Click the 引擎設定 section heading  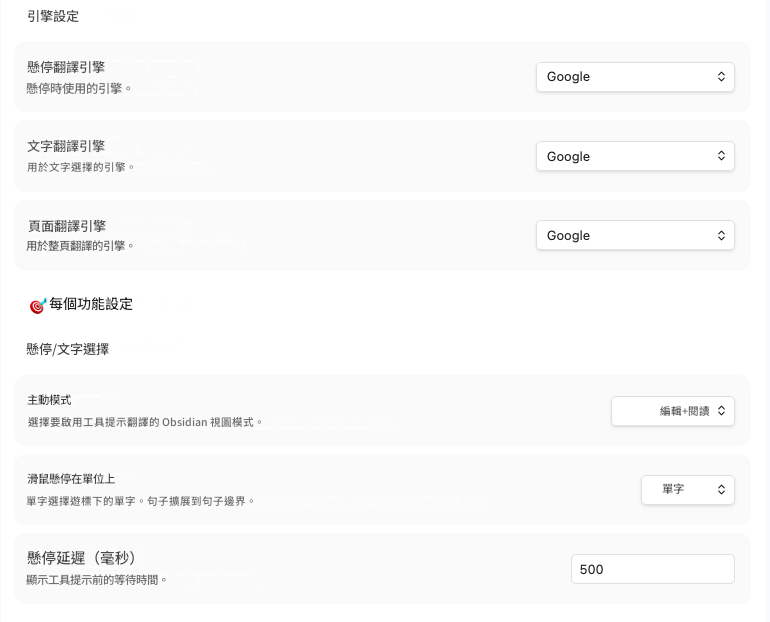[53, 16]
